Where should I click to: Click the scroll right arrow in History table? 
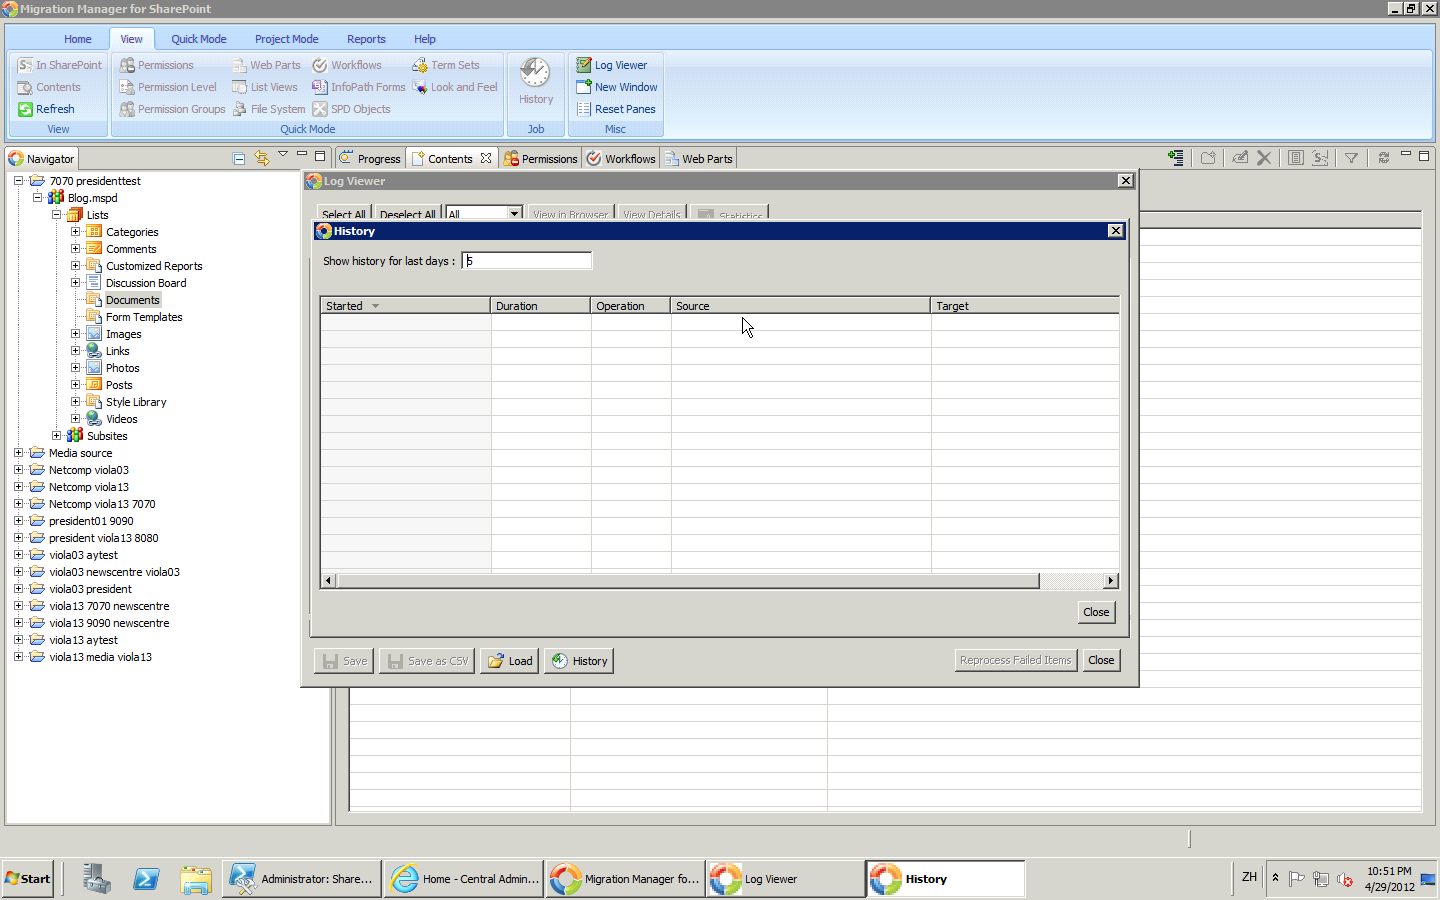1110,581
